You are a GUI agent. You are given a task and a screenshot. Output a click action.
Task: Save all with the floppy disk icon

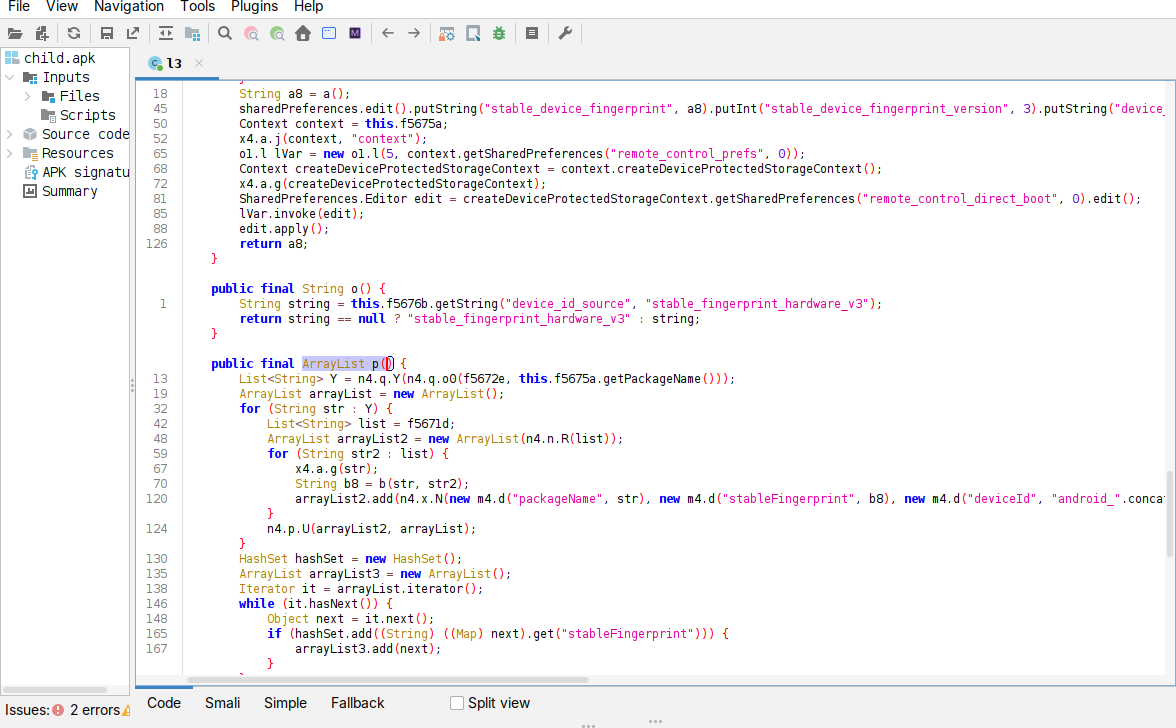point(106,33)
